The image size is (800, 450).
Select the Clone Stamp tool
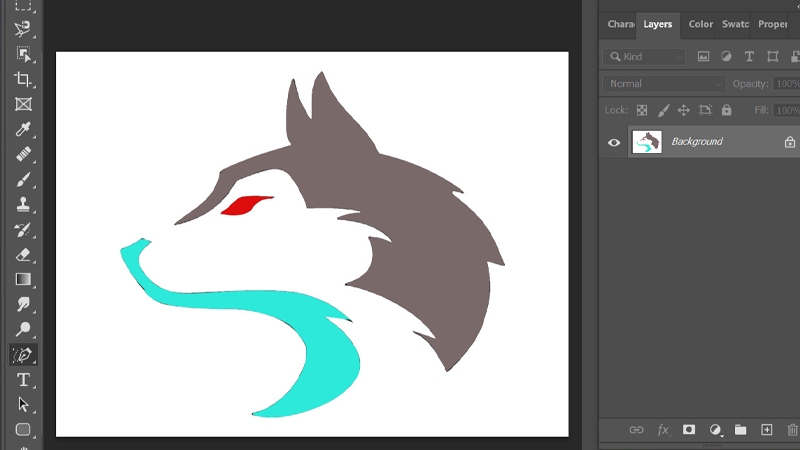(23, 204)
